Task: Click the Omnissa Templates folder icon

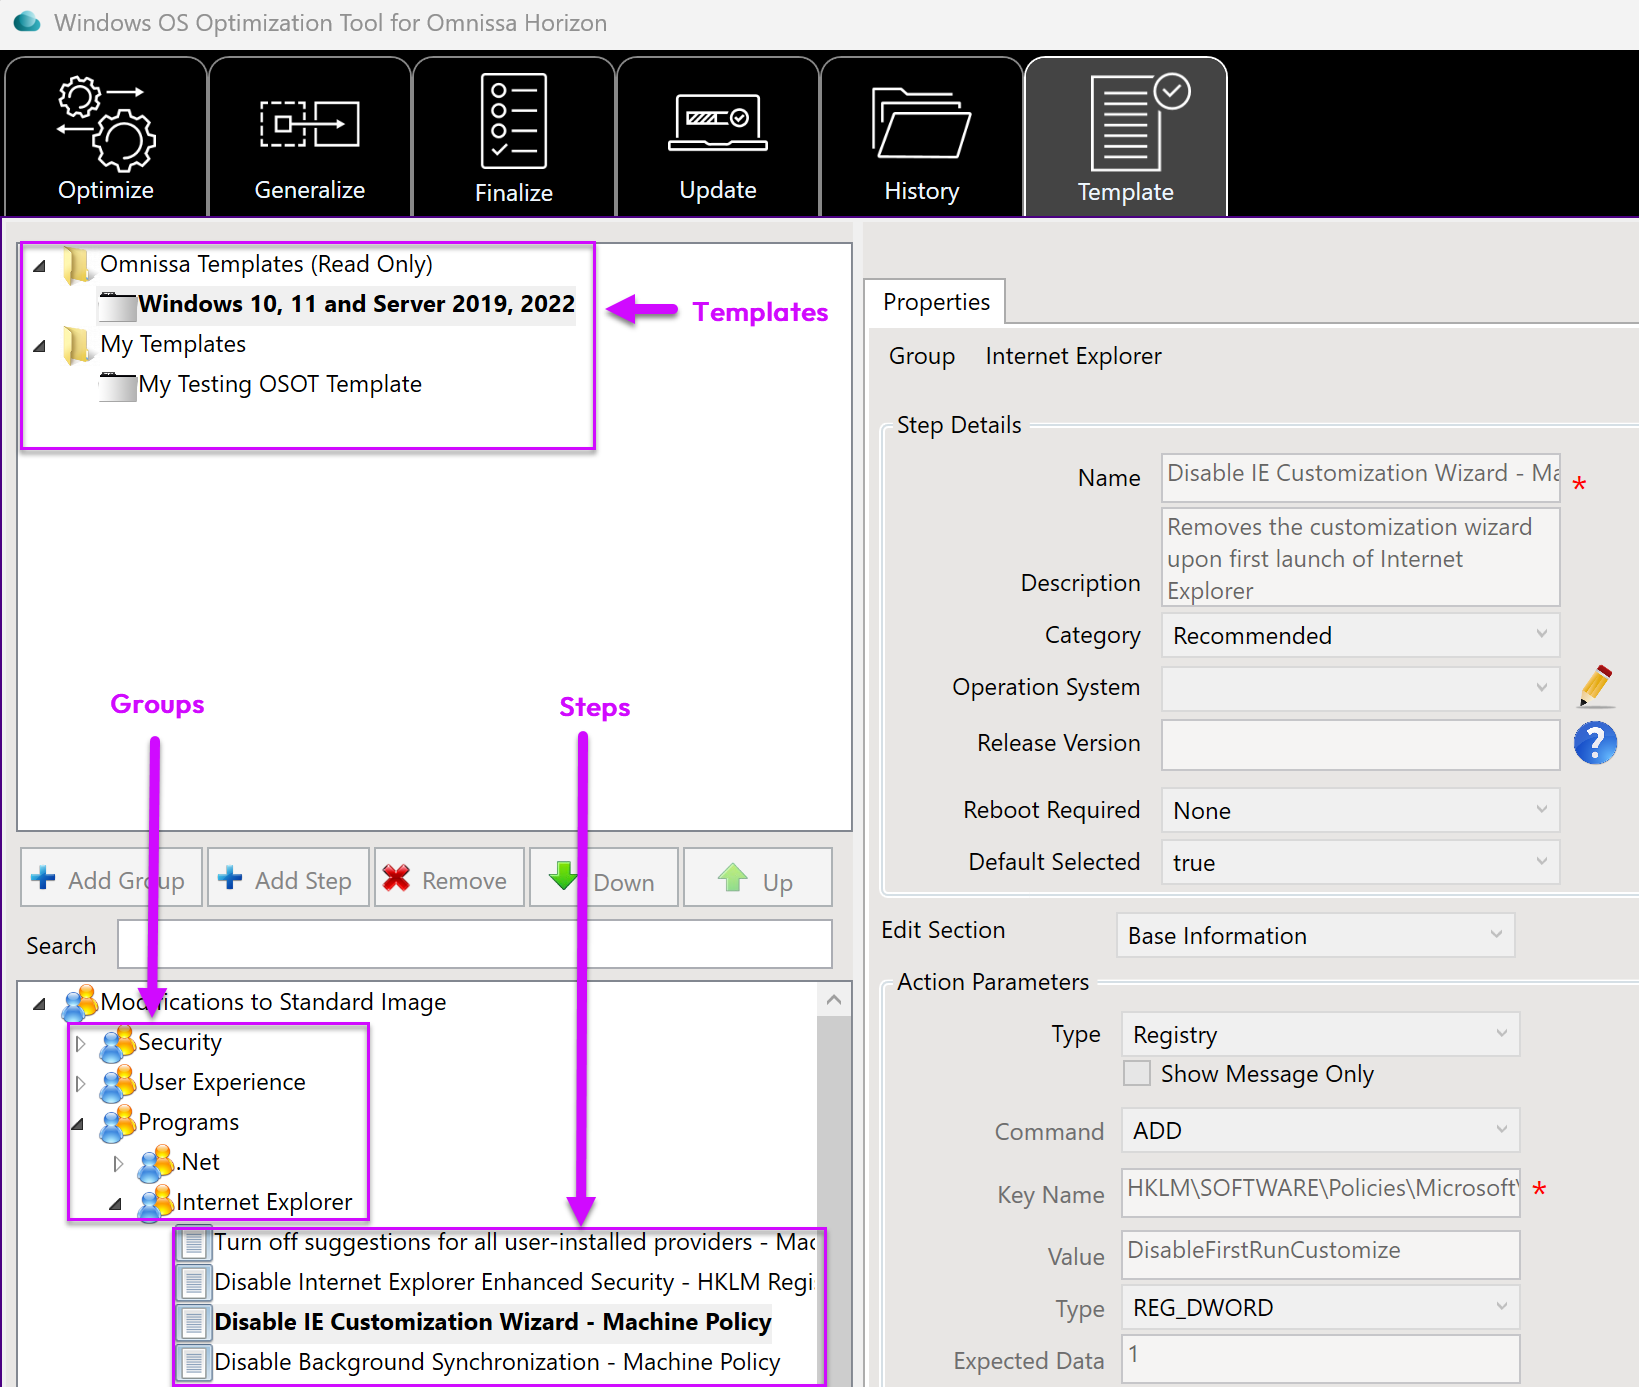Action: (x=77, y=265)
